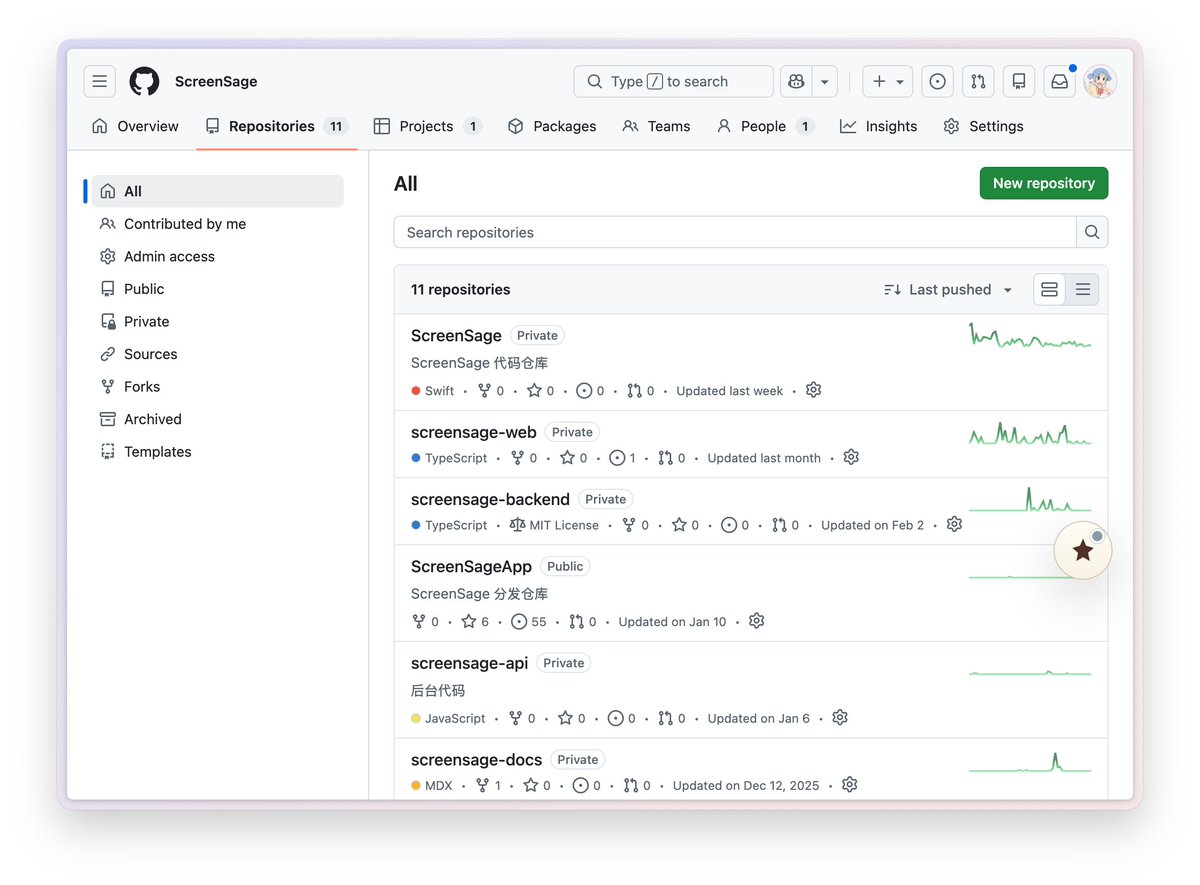Switch to the Overview tab
Viewport: 1200px width, 885px height.
135,126
